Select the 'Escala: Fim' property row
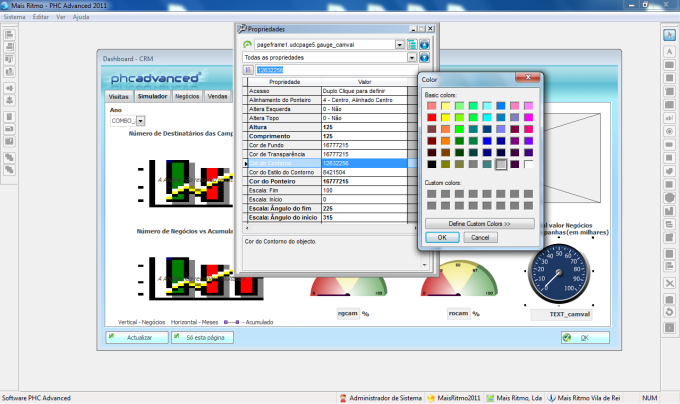This screenshot has height=404, width=680. [325, 190]
